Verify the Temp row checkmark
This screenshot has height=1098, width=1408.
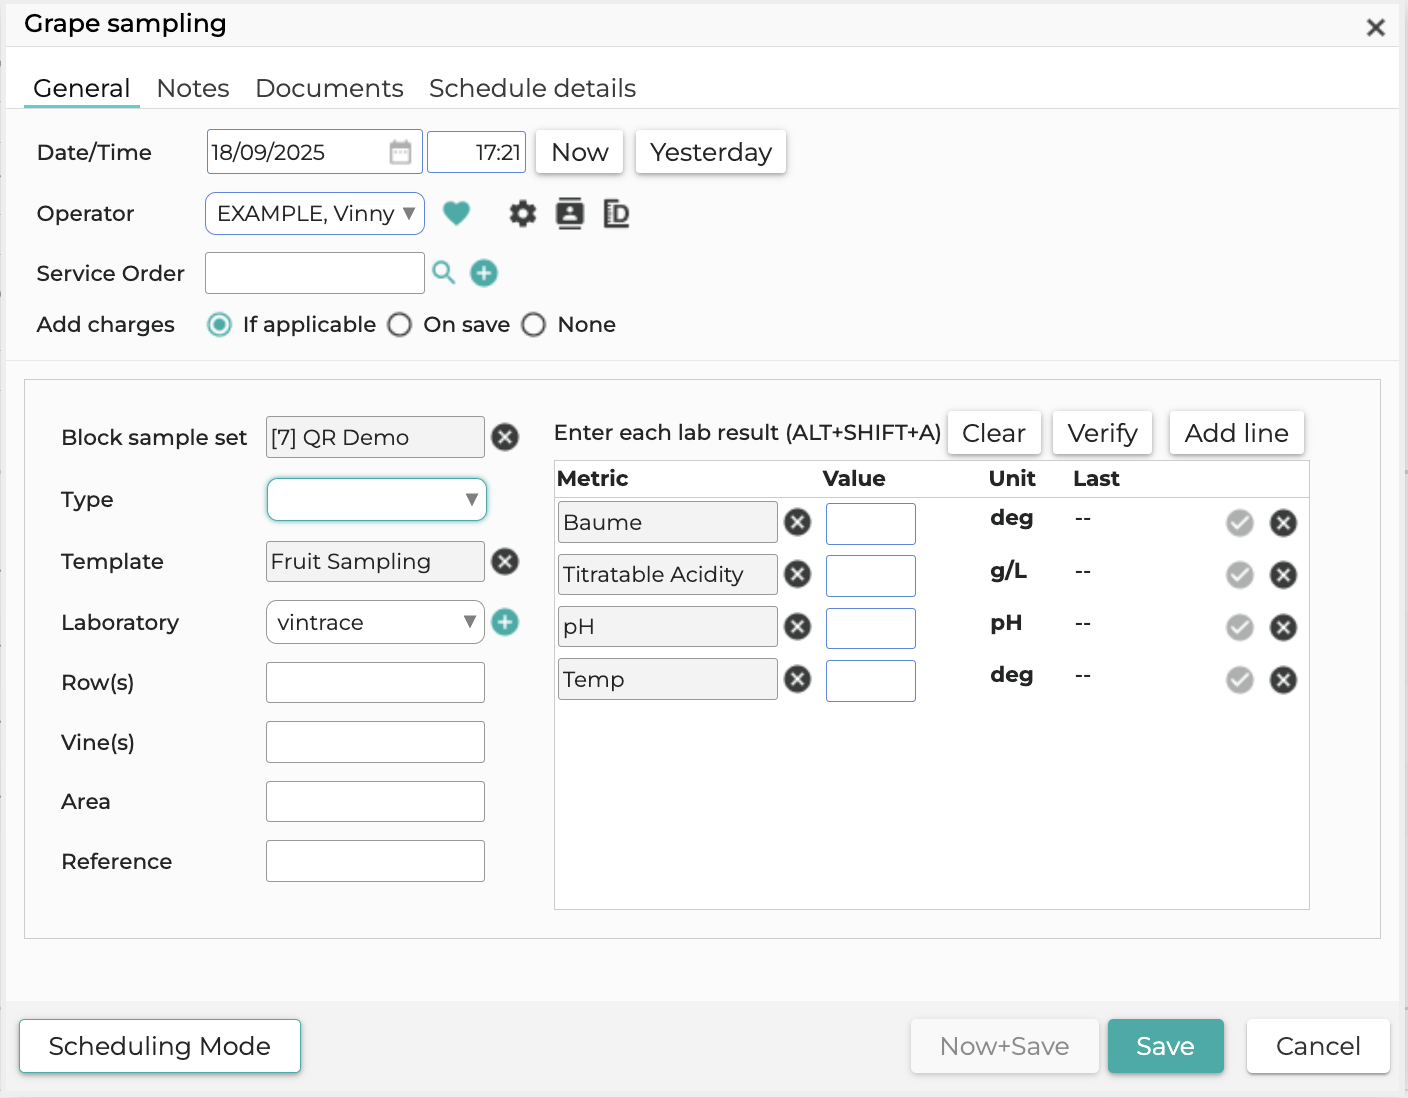pos(1240,680)
